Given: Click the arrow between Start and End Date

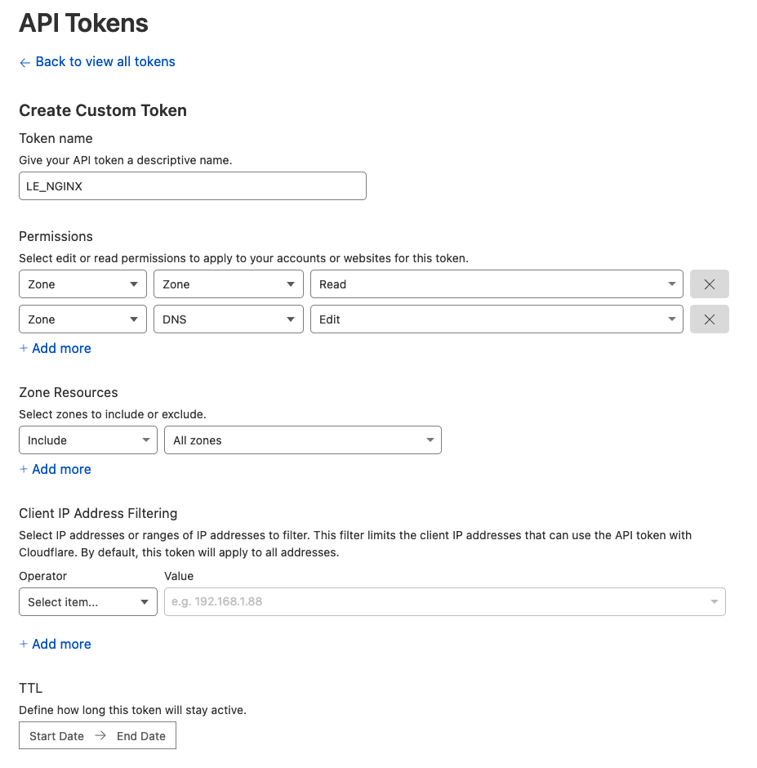Looking at the screenshot, I should pos(100,736).
